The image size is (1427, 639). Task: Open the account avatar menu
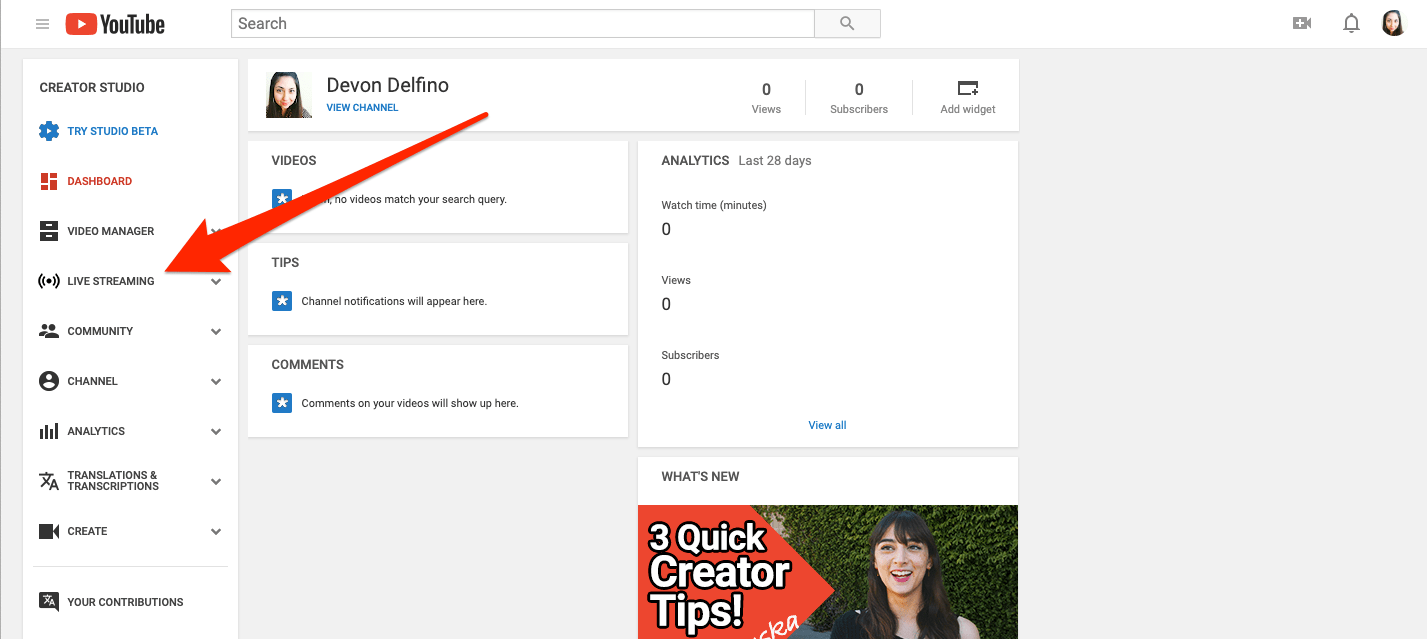(1393, 23)
